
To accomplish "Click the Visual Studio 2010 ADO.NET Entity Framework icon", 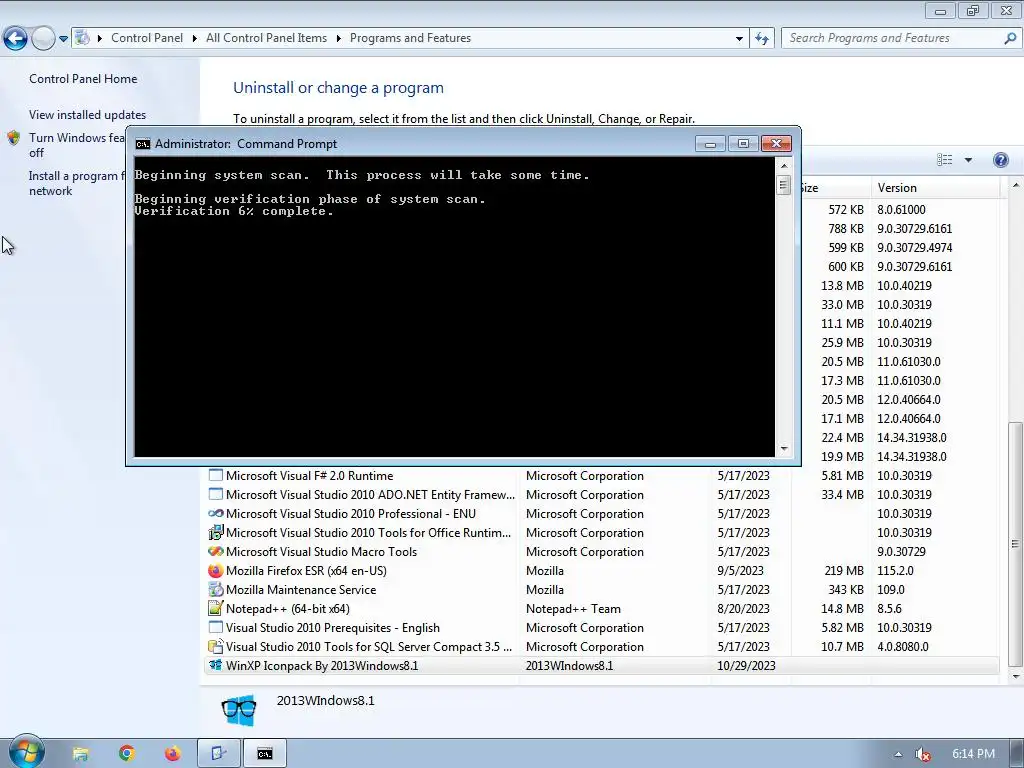I will tap(216, 495).
